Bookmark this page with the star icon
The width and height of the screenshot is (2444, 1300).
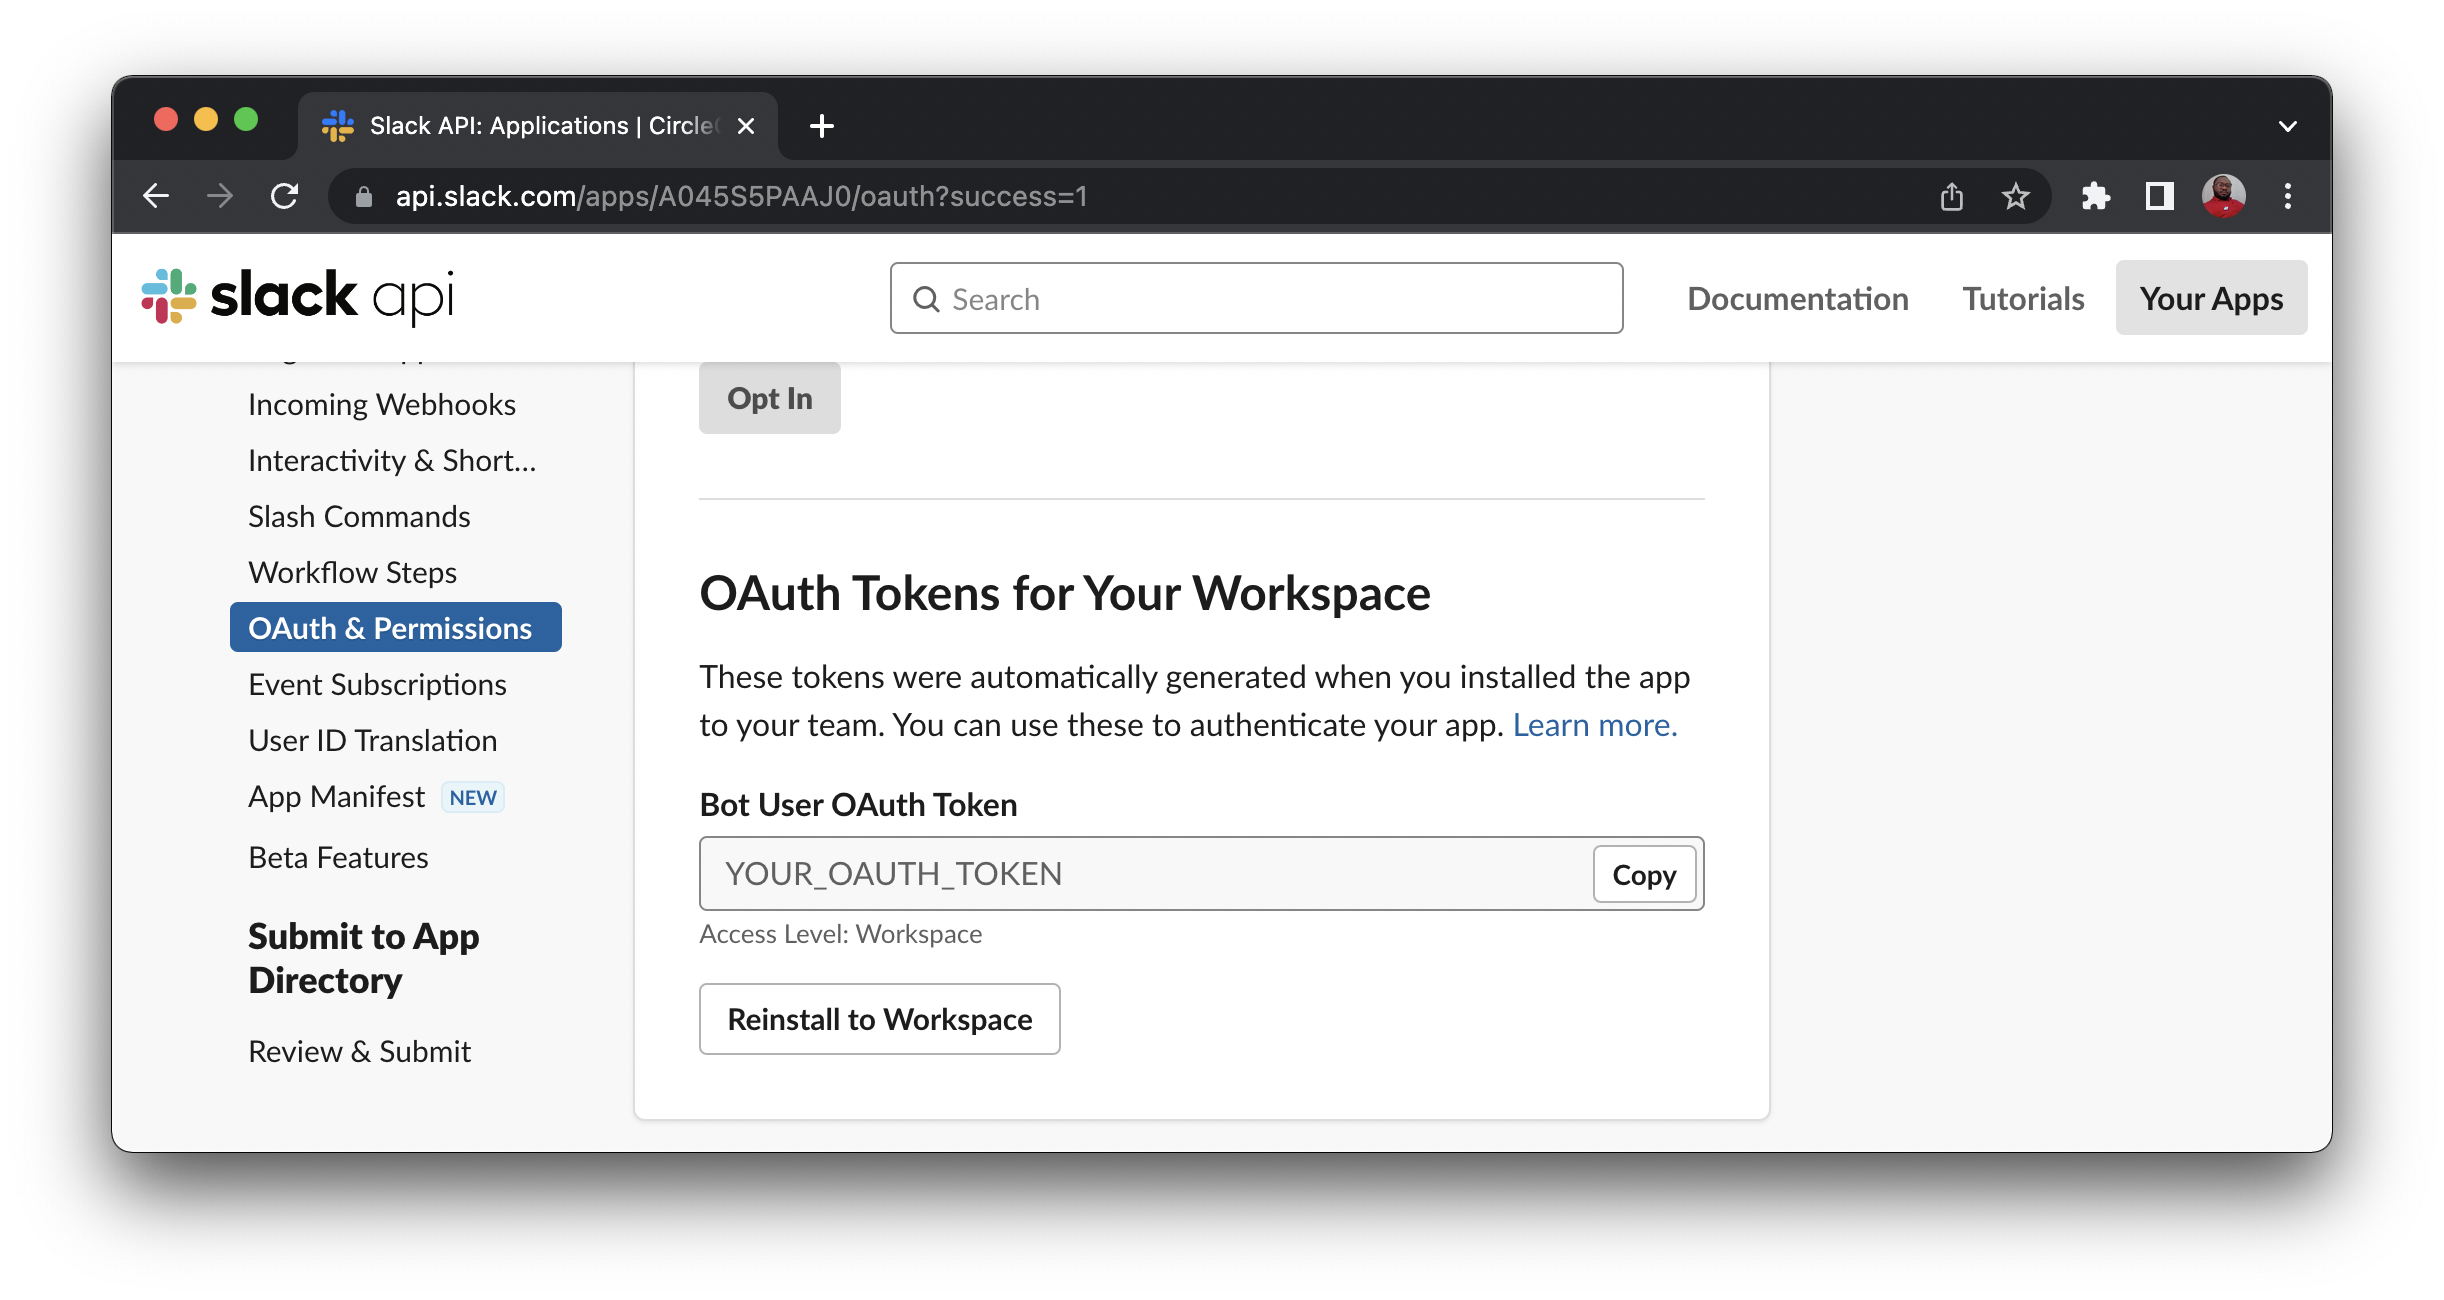tap(2015, 196)
